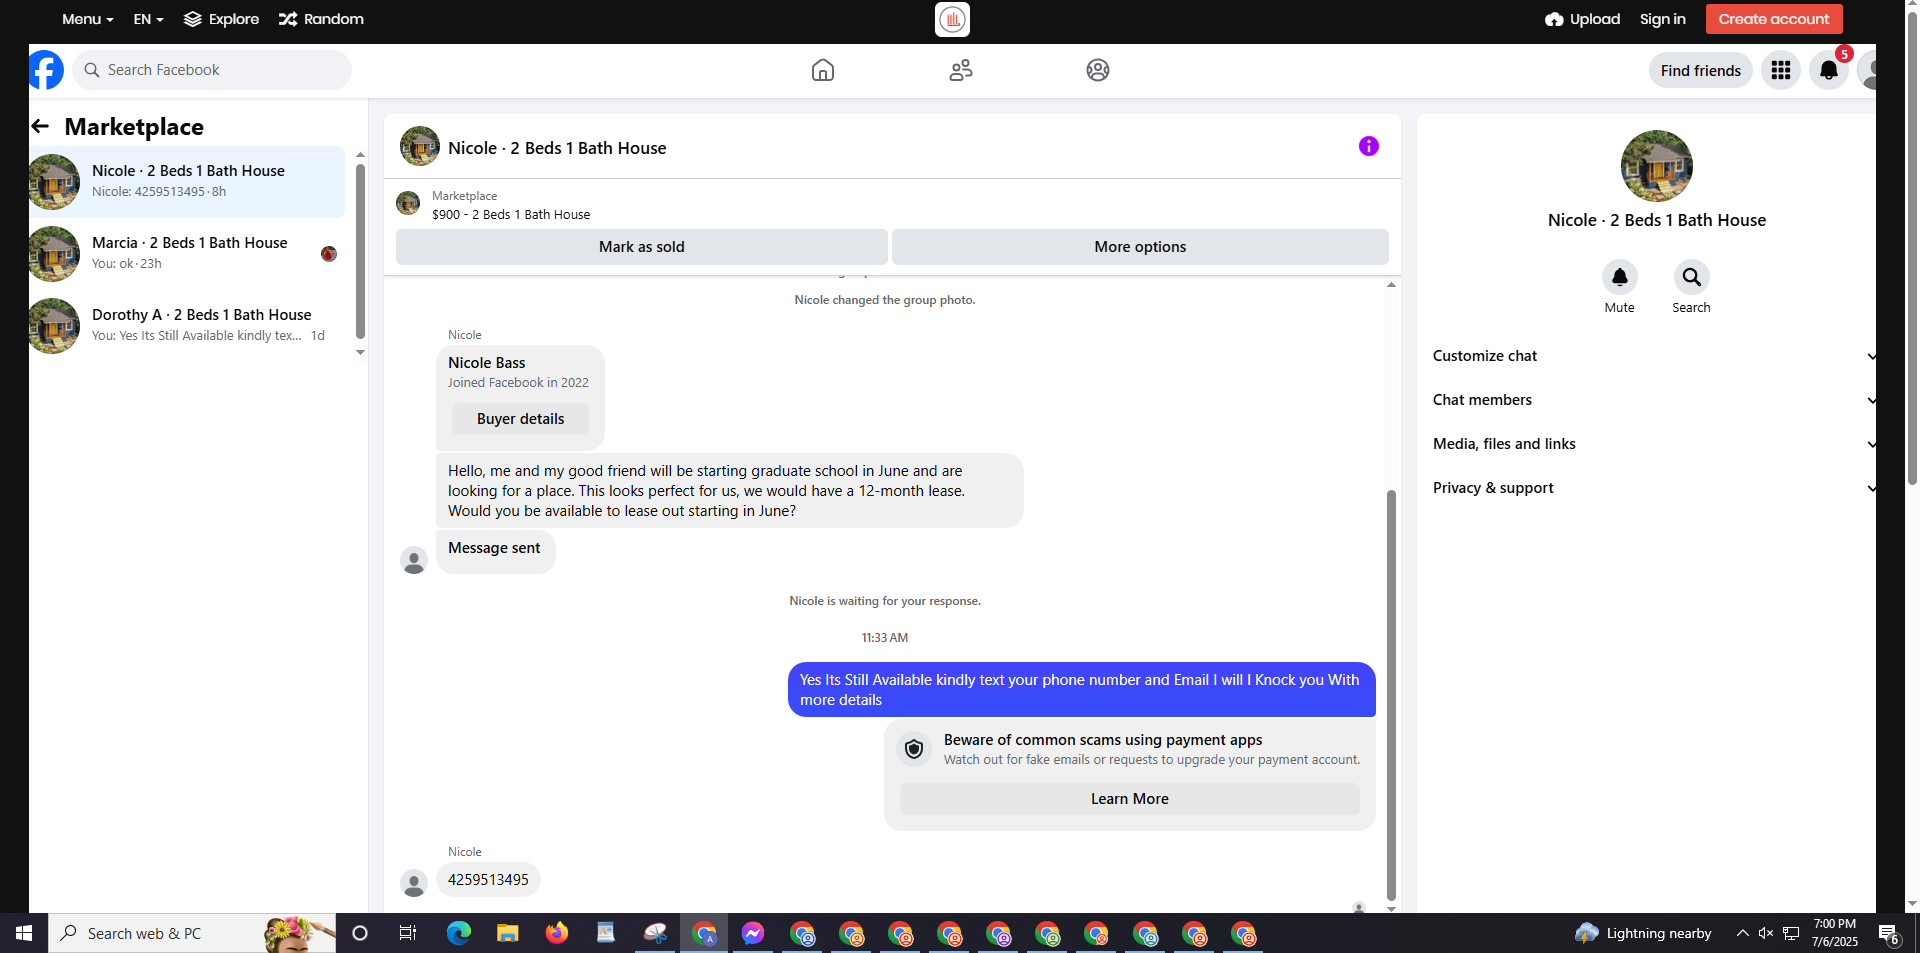Open the Groups icon in top navigation
The height and width of the screenshot is (953, 1920).
[x=1098, y=70]
